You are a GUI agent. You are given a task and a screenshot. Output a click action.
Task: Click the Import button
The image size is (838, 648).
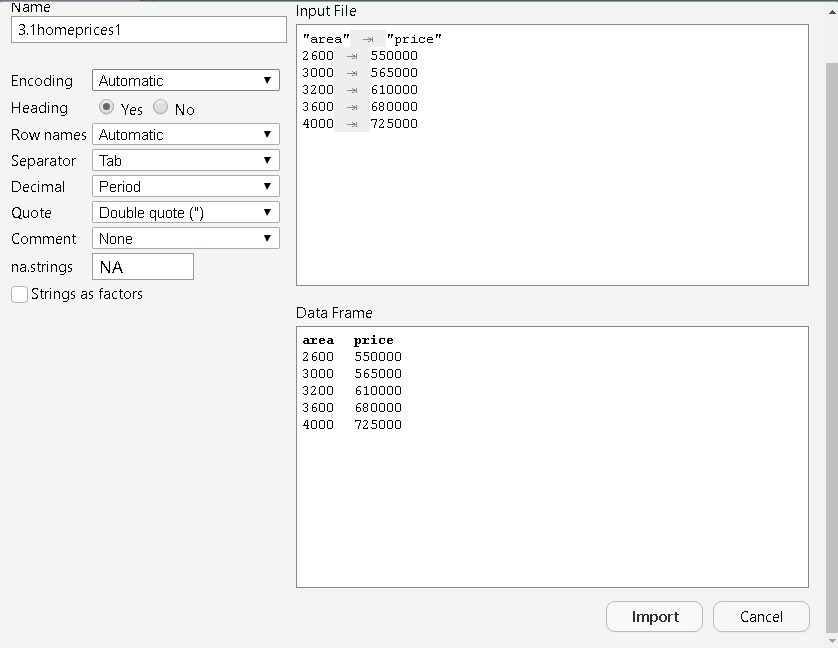(x=654, y=616)
